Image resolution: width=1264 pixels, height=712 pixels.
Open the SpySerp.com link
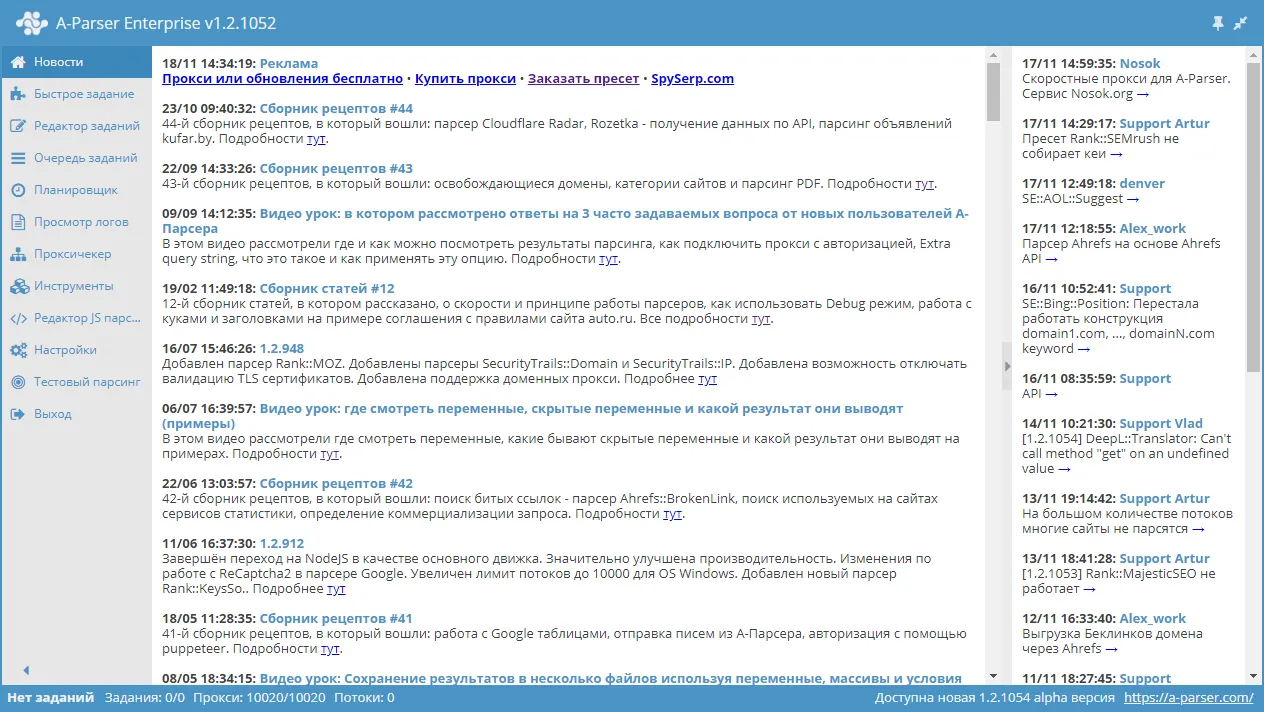coord(692,79)
